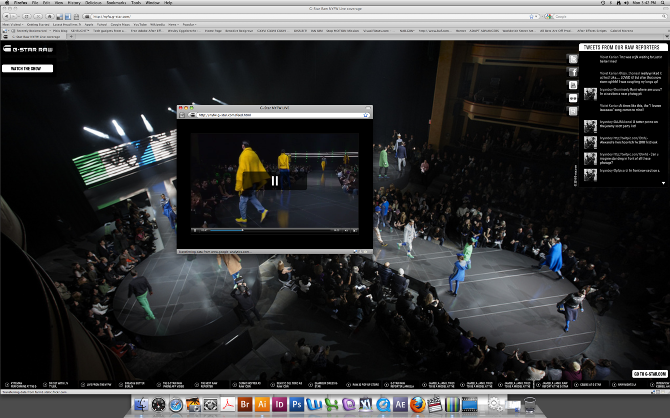Open the Dashboard gauge icon in the Dock
Image resolution: width=670 pixels, height=418 pixels.
[x=158, y=404]
